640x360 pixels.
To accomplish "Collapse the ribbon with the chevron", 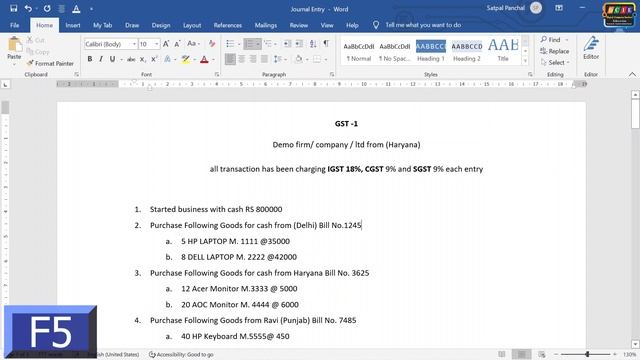I will click(632, 74).
